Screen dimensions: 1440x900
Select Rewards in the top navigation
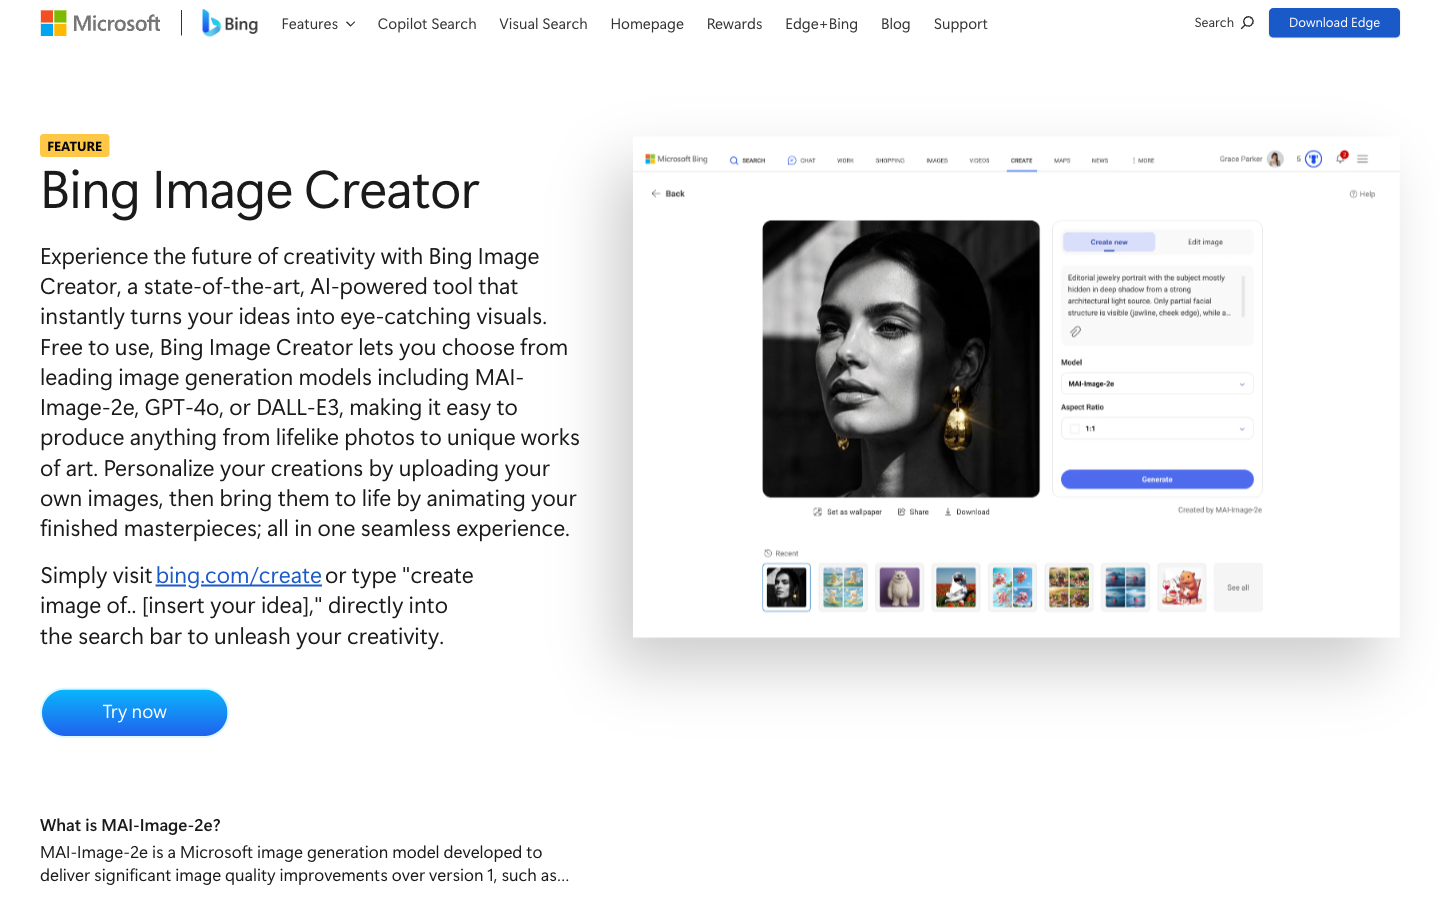[734, 24]
